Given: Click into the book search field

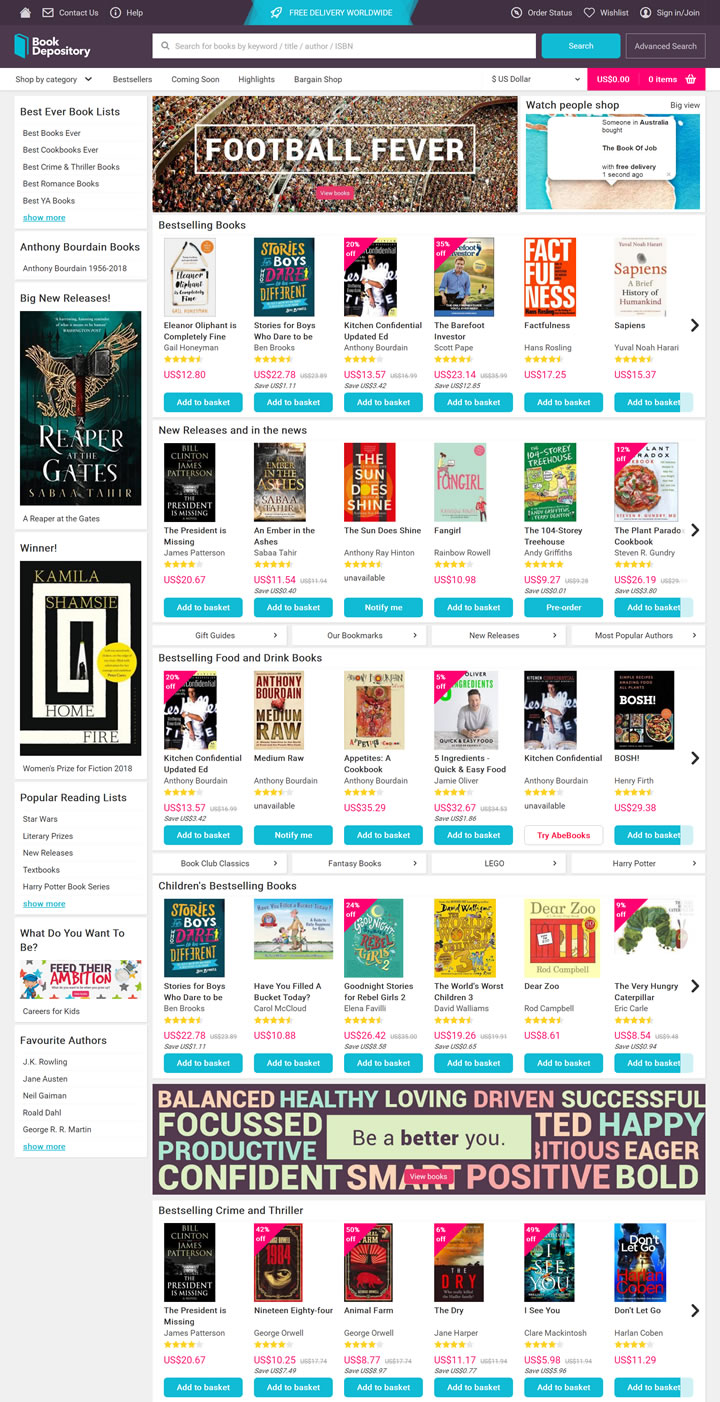Looking at the screenshot, I should tap(346, 46).
